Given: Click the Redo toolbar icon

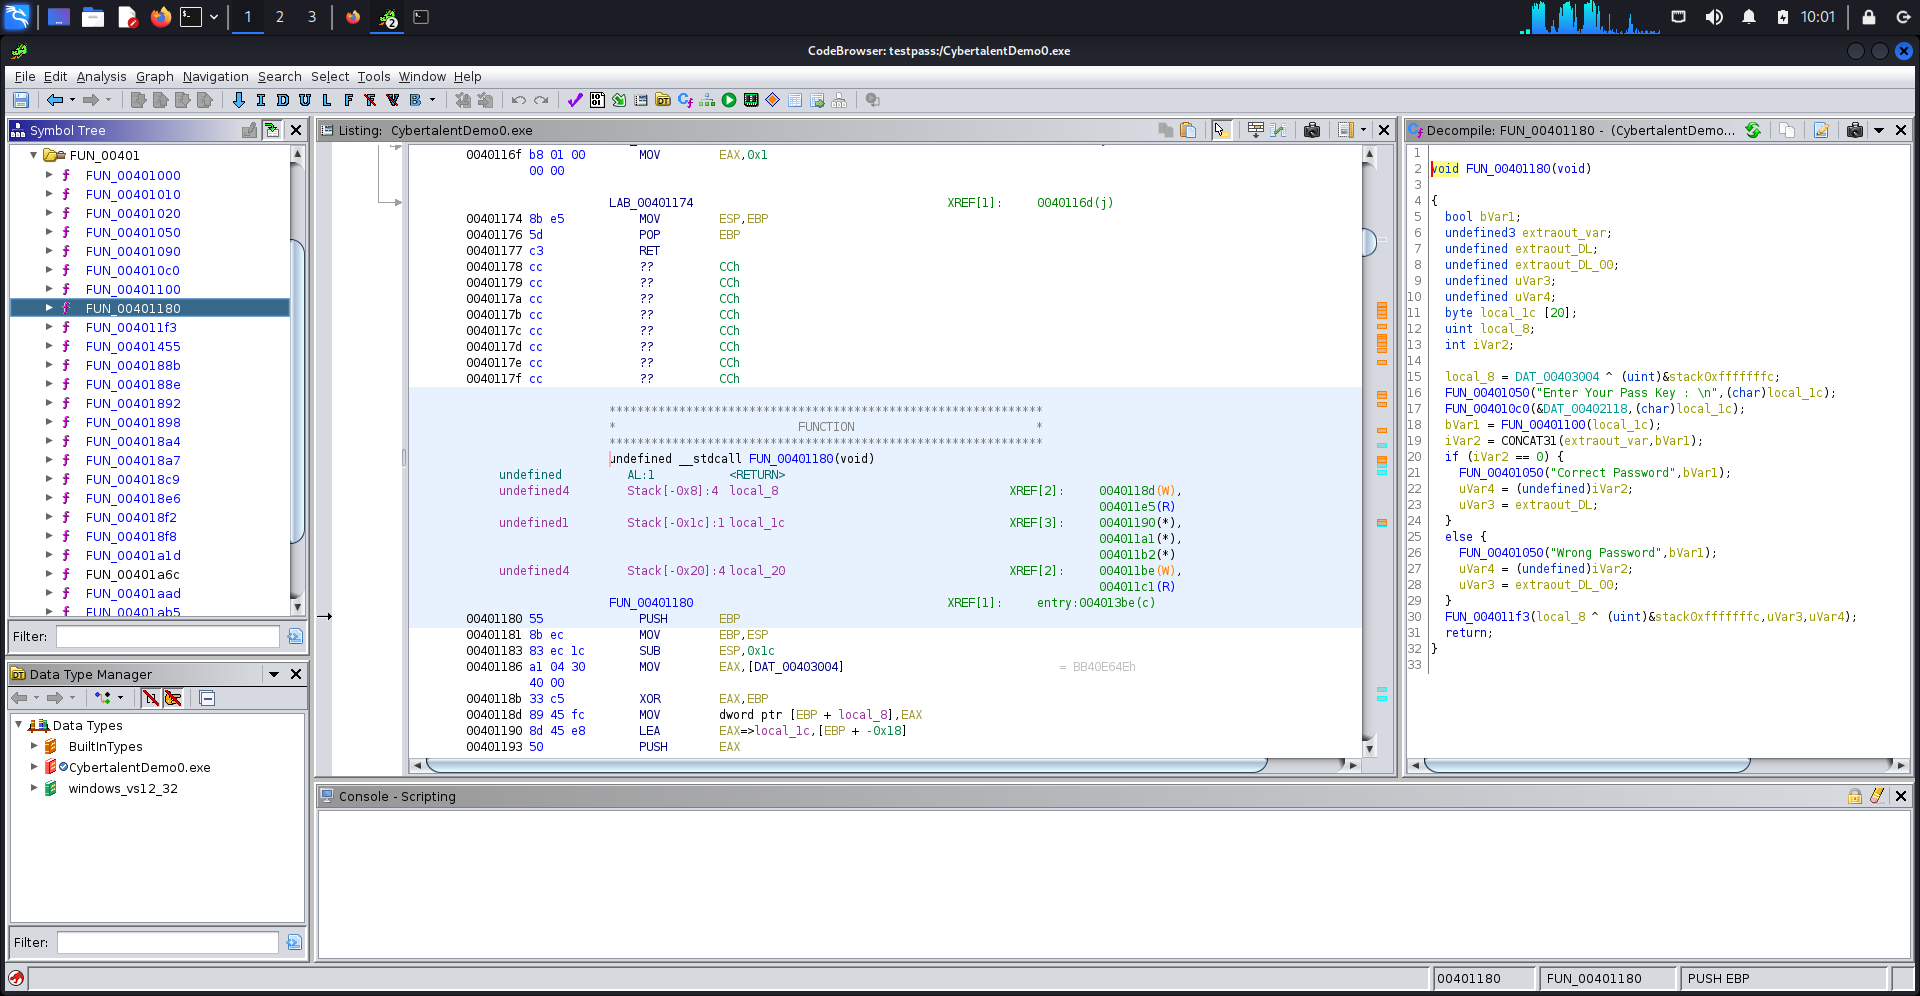Looking at the screenshot, I should pos(541,100).
